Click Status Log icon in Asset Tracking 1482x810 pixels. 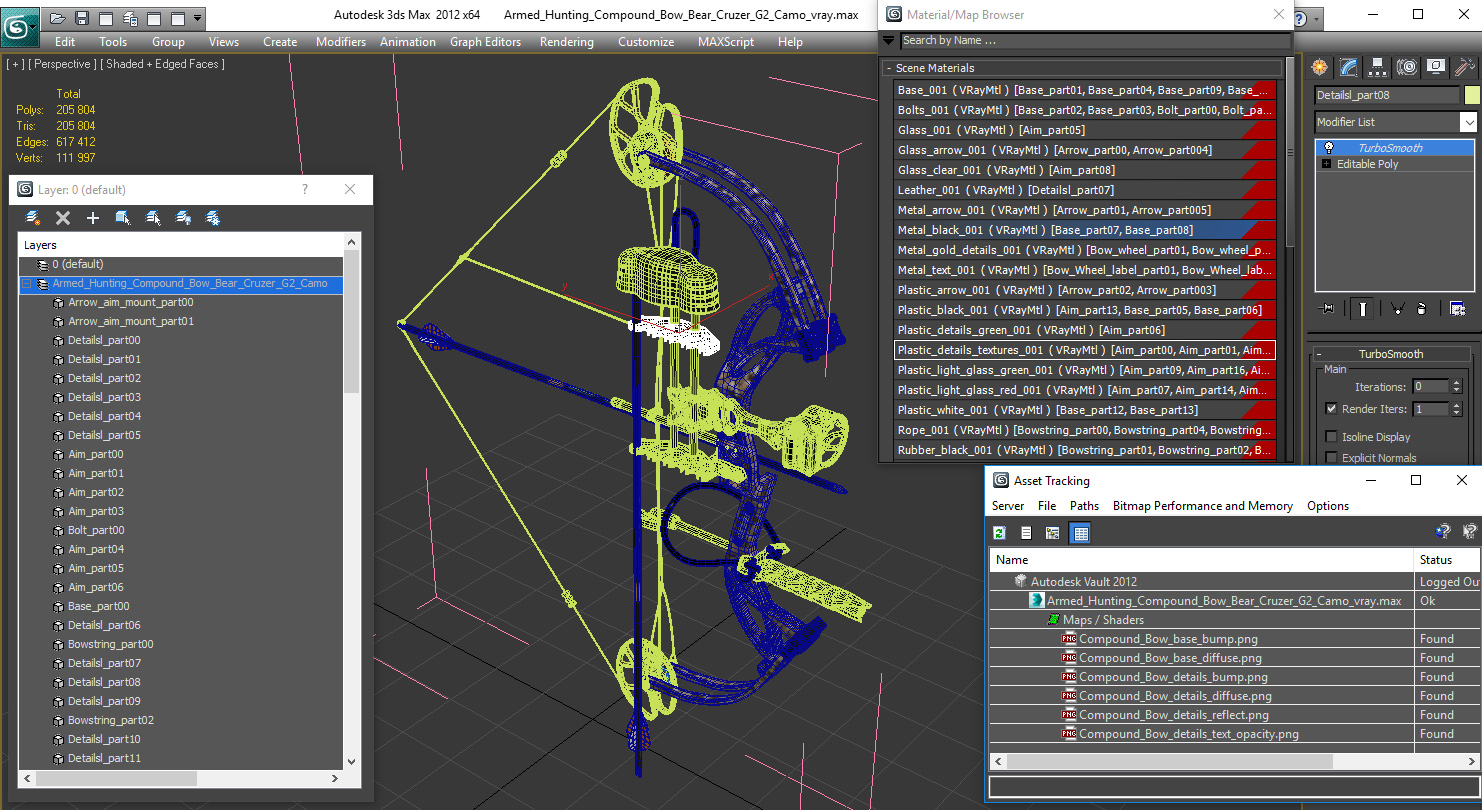1025,533
